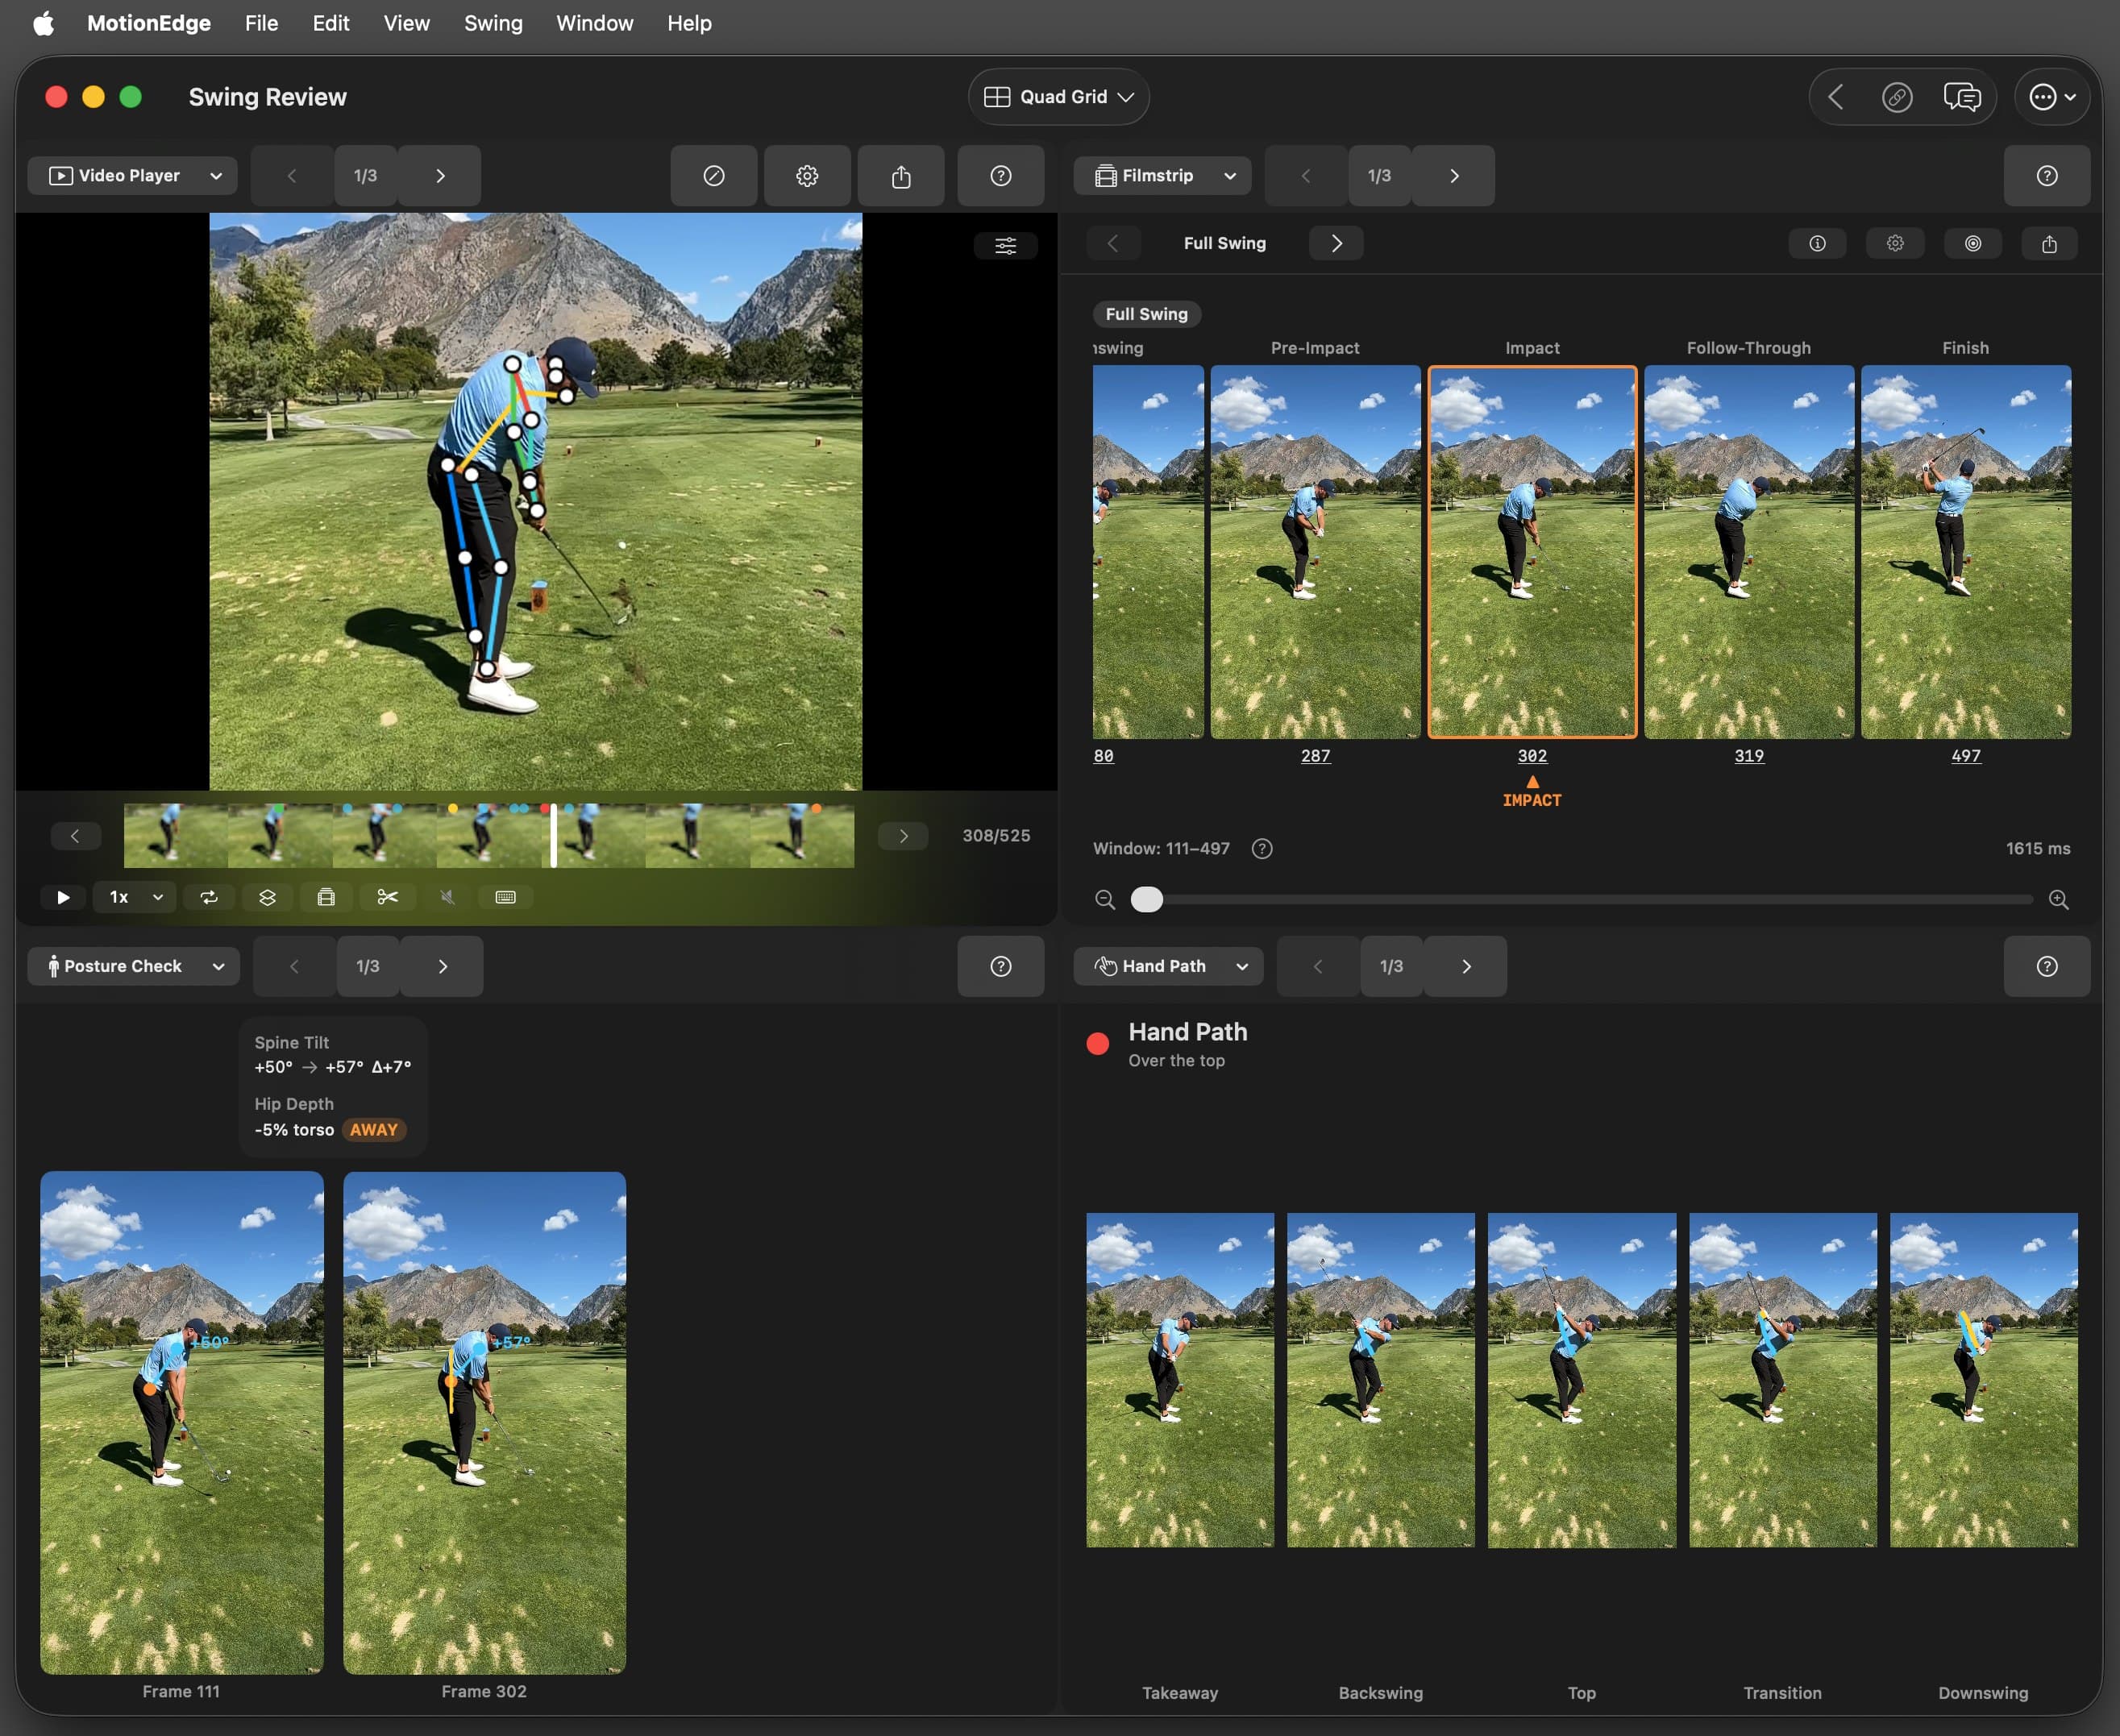The height and width of the screenshot is (1736, 2120).
Task: Open the Swing menu
Action: [493, 23]
